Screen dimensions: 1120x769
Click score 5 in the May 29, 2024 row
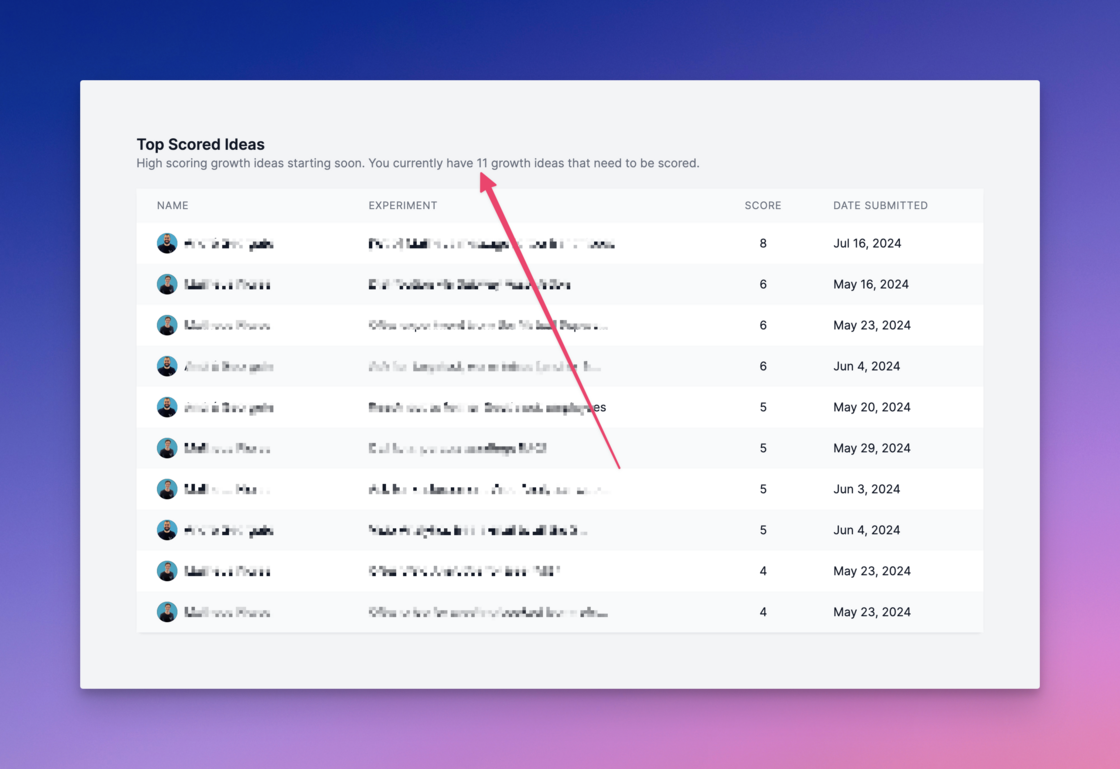point(763,448)
